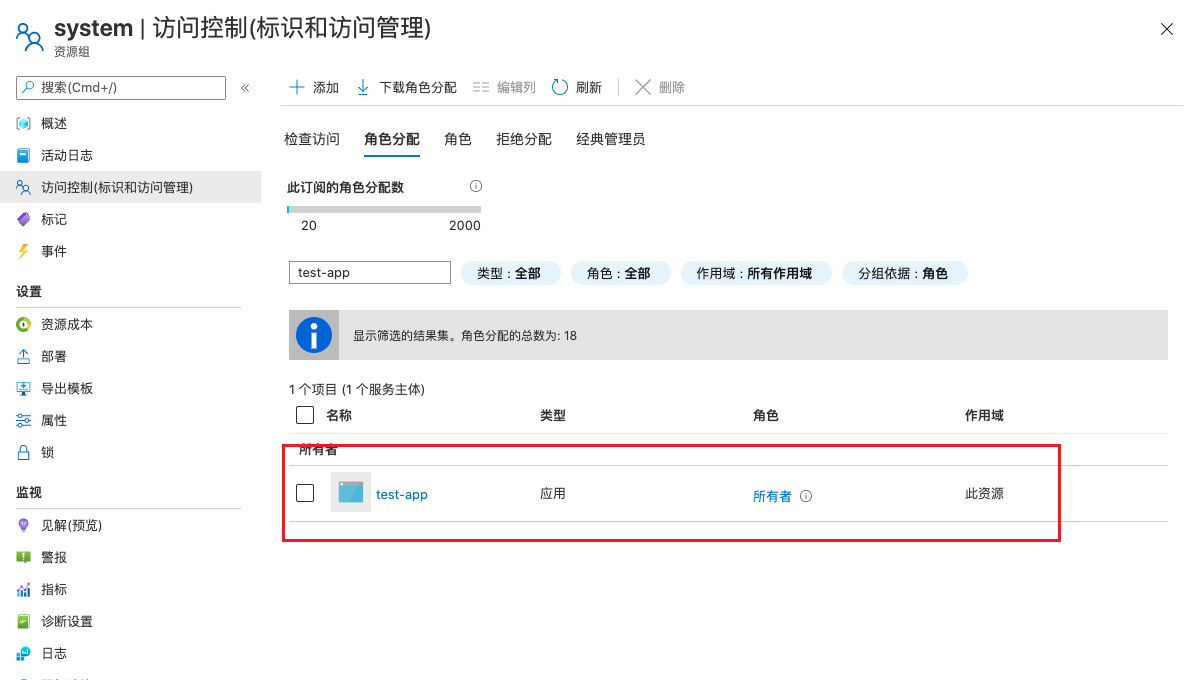This screenshot has height=680, width=1197.
Task: Open the 分组依据 : 角色 grouping dropdown
Action: 903,273
